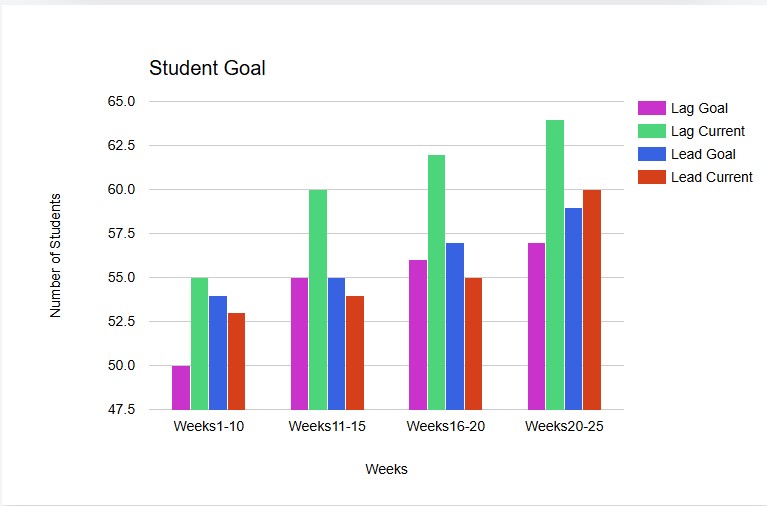This screenshot has height=506, width=767.
Task: Click the blue Lead Goal legend swatch
Action: click(x=651, y=154)
